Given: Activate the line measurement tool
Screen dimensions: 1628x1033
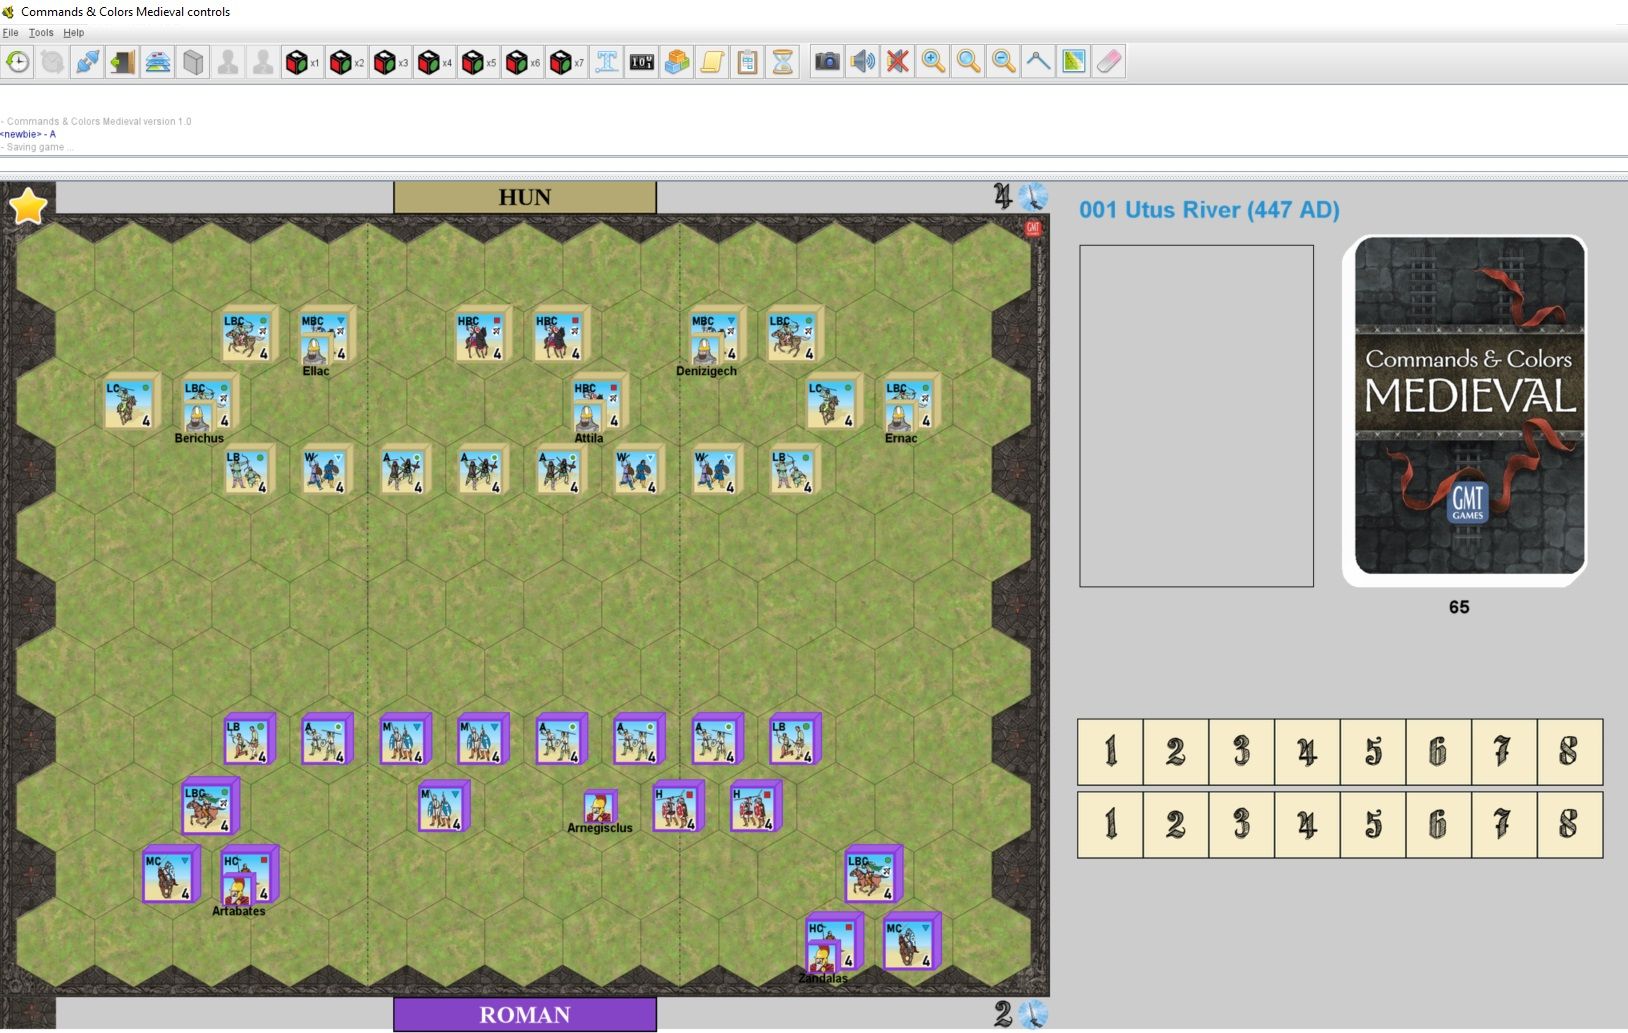Looking at the screenshot, I should pyautogui.click(x=1038, y=61).
